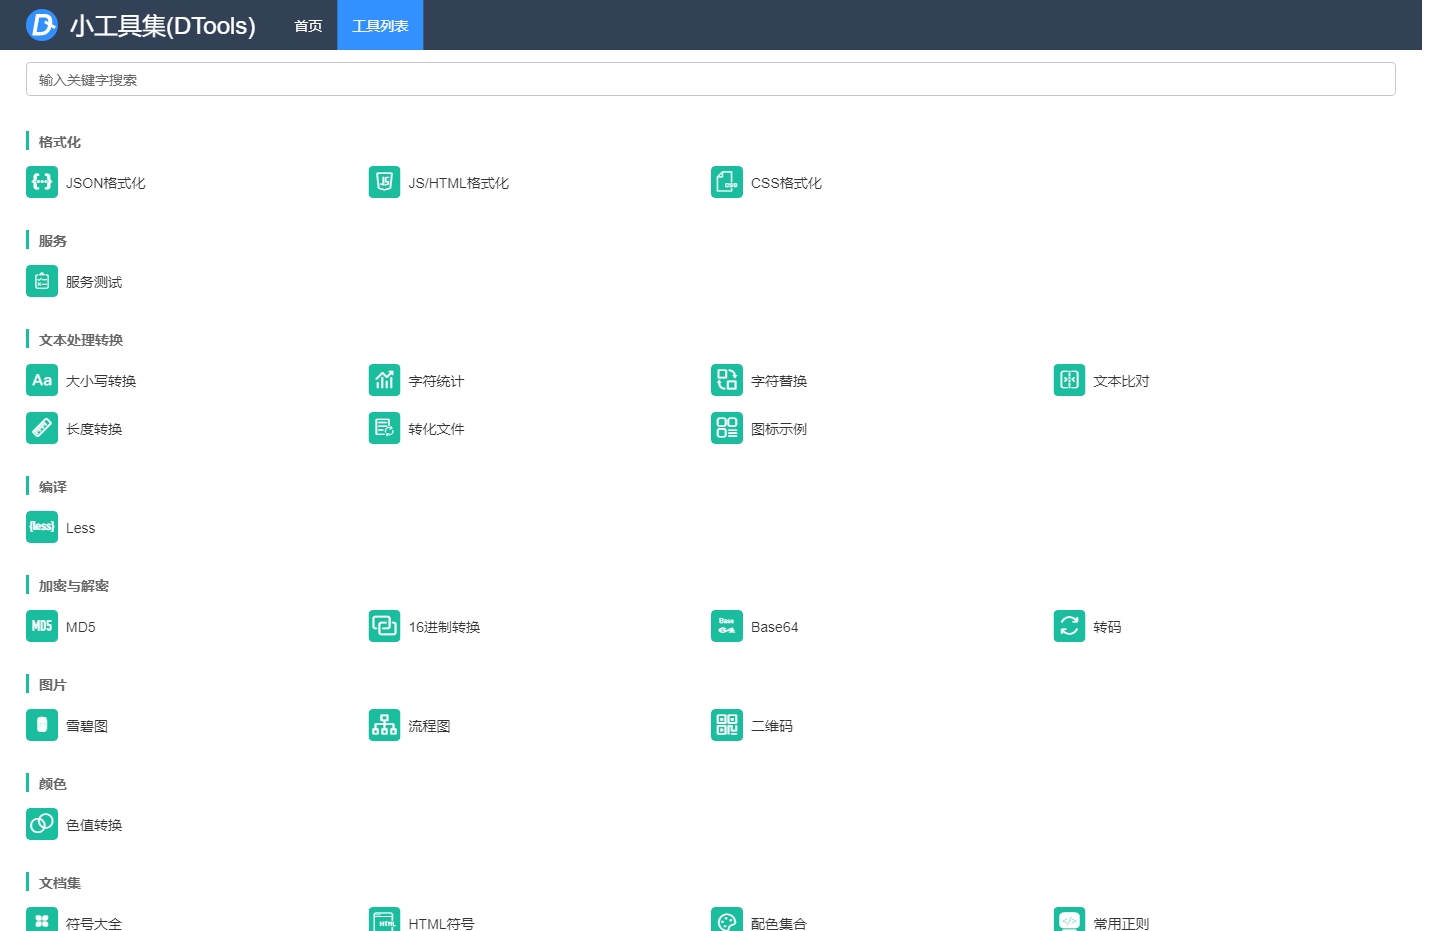Open the Less link text
This screenshot has width=1430, height=931.
(x=81, y=528)
